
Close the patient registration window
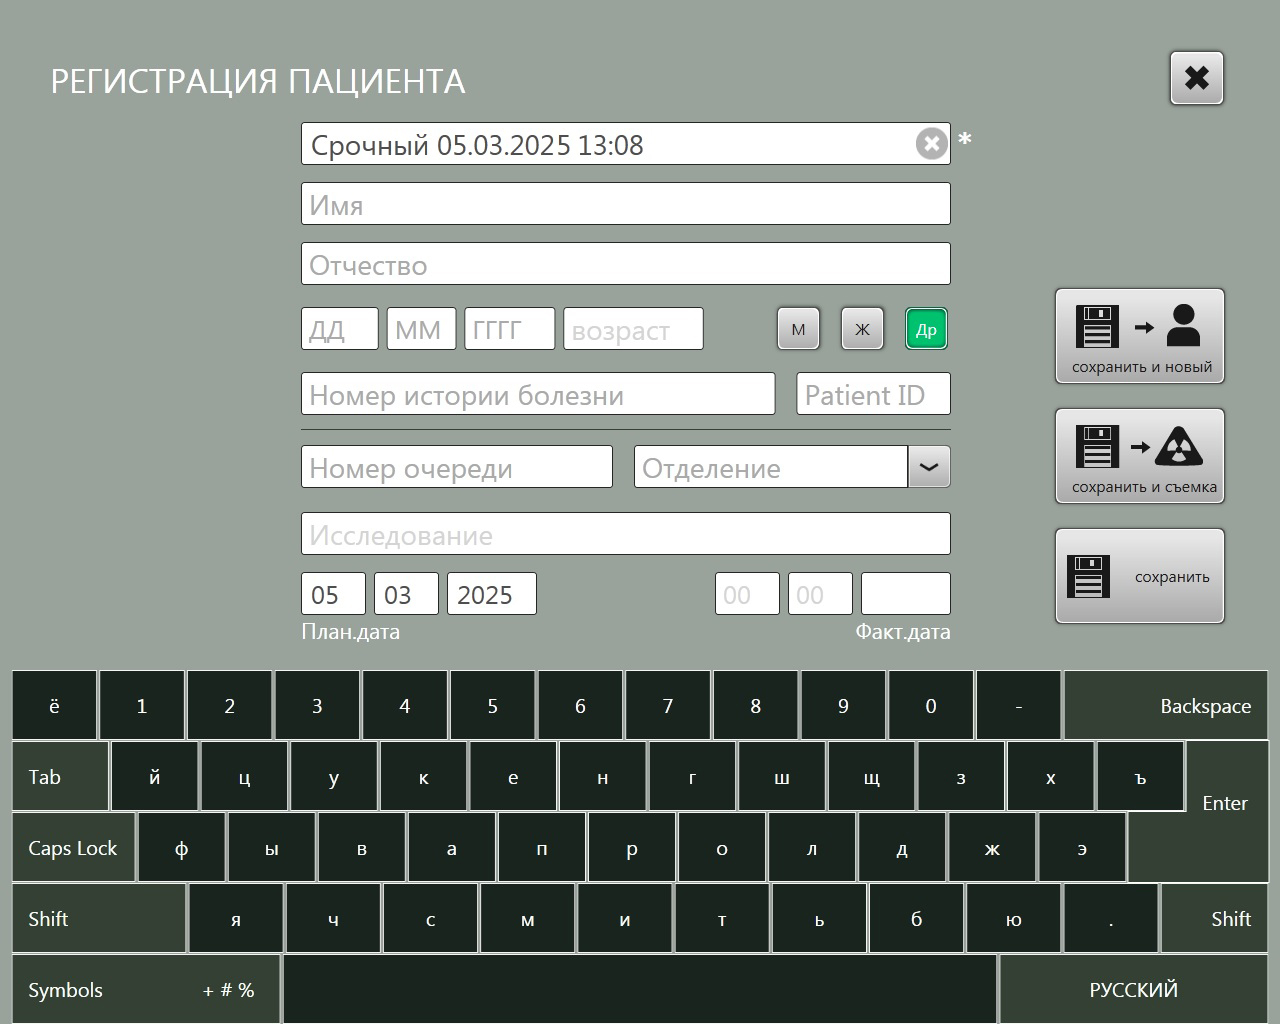coord(1196,78)
